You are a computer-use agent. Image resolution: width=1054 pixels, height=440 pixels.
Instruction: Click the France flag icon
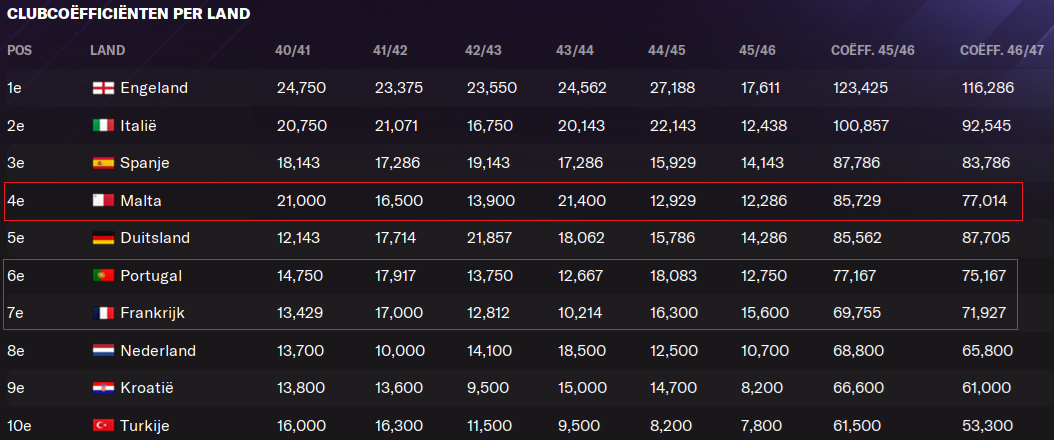(x=101, y=313)
